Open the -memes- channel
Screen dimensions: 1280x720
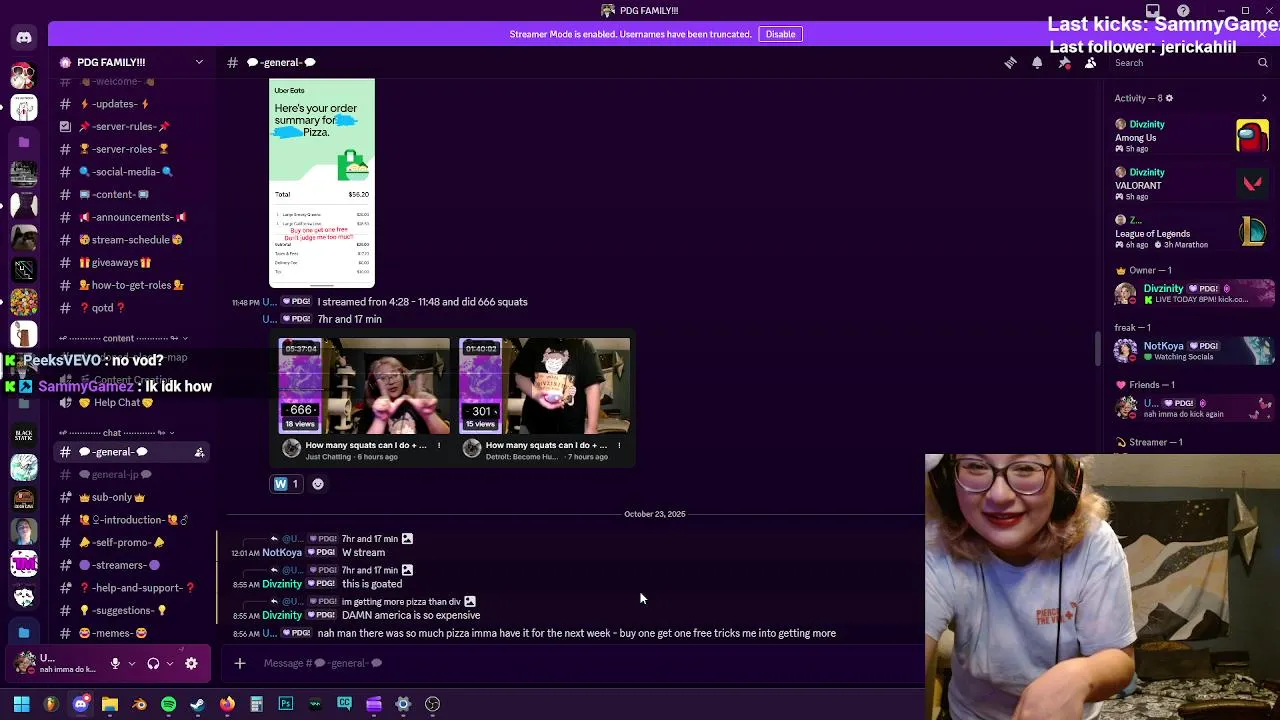click(x=132, y=633)
